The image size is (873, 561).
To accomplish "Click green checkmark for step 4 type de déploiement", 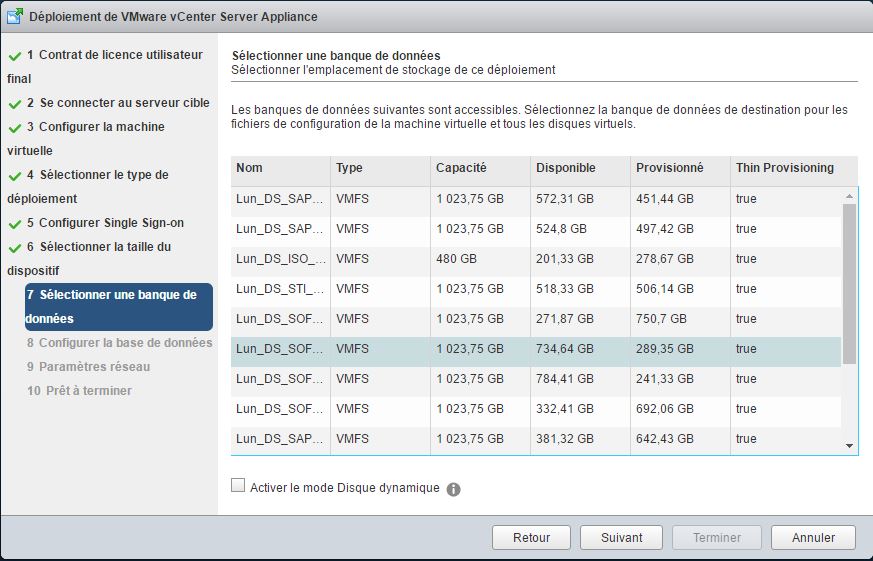I will 15,175.
